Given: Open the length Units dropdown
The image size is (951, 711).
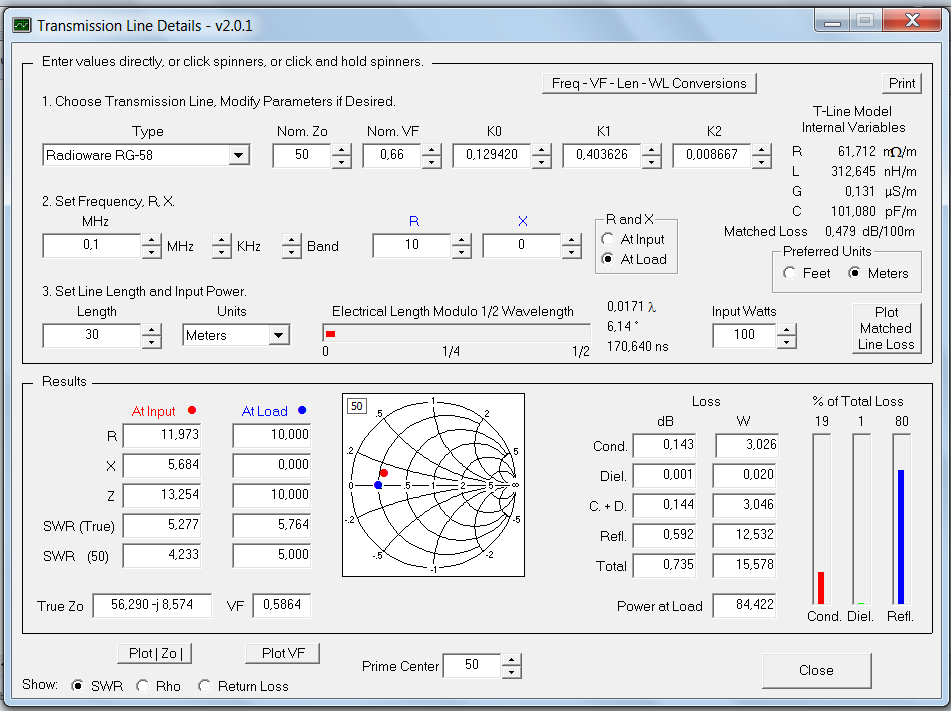Looking at the screenshot, I should [278, 335].
